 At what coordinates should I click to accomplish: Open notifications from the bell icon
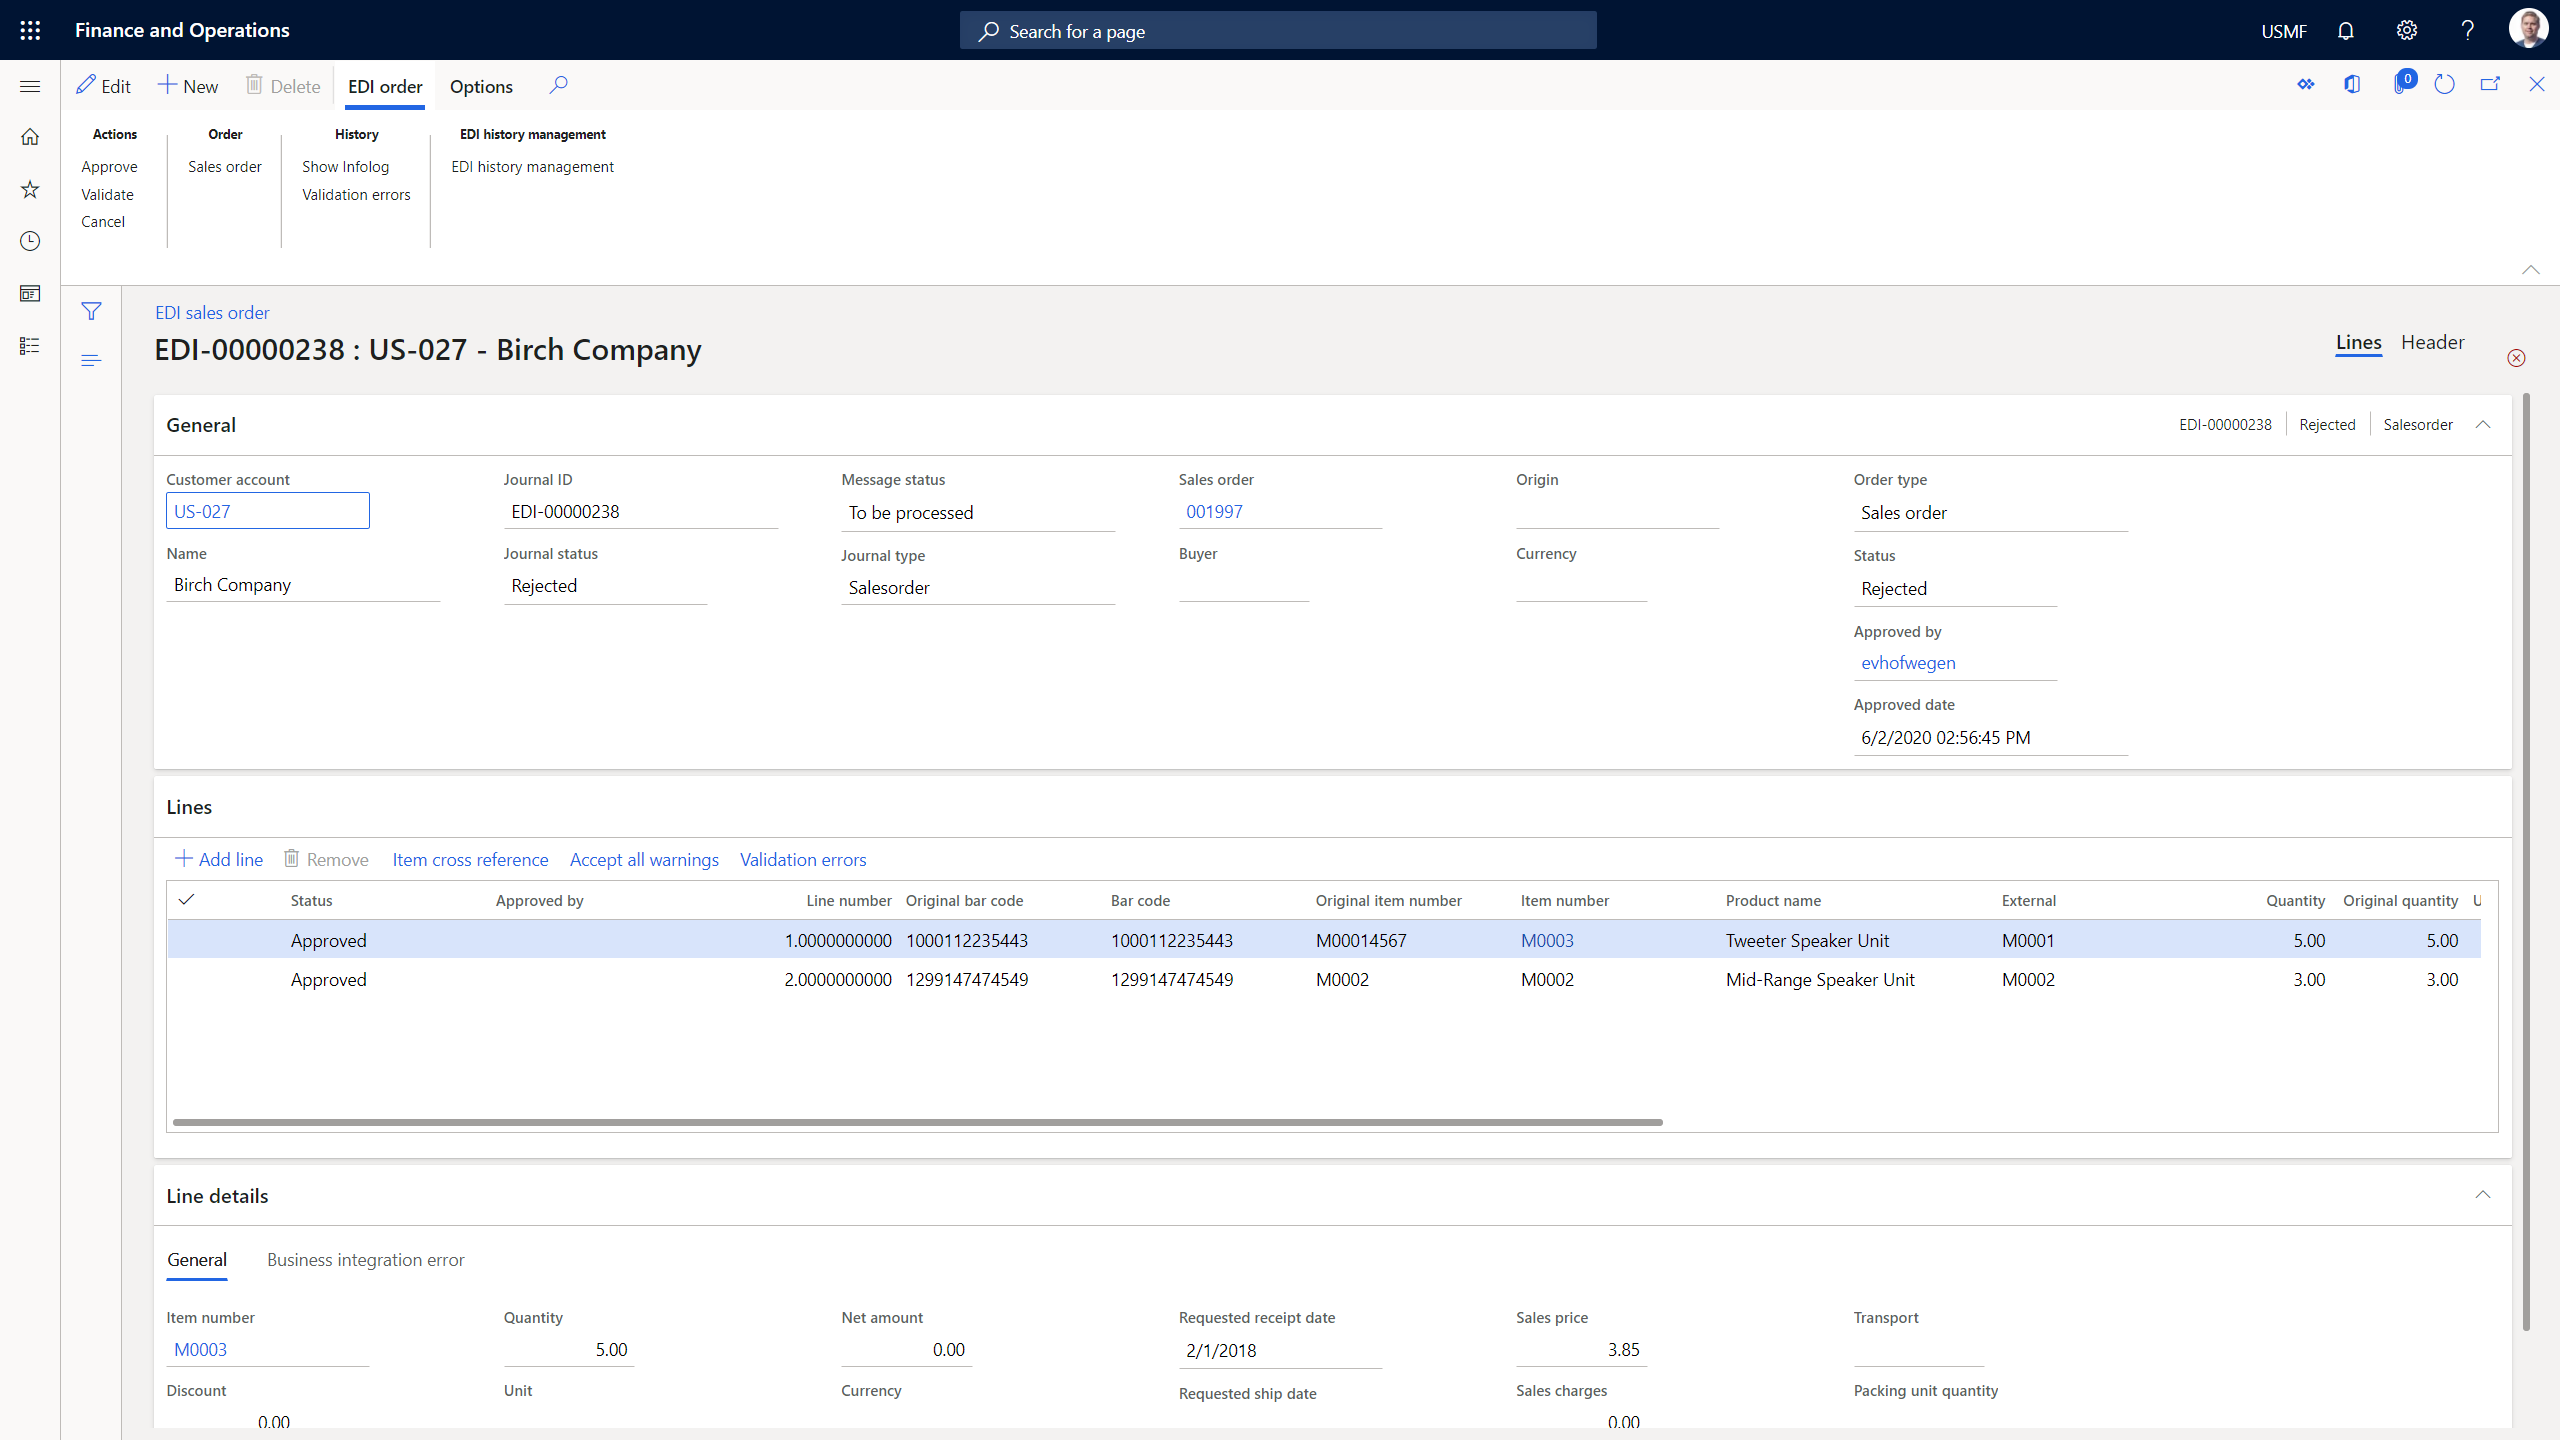click(x=2345, y=30)
